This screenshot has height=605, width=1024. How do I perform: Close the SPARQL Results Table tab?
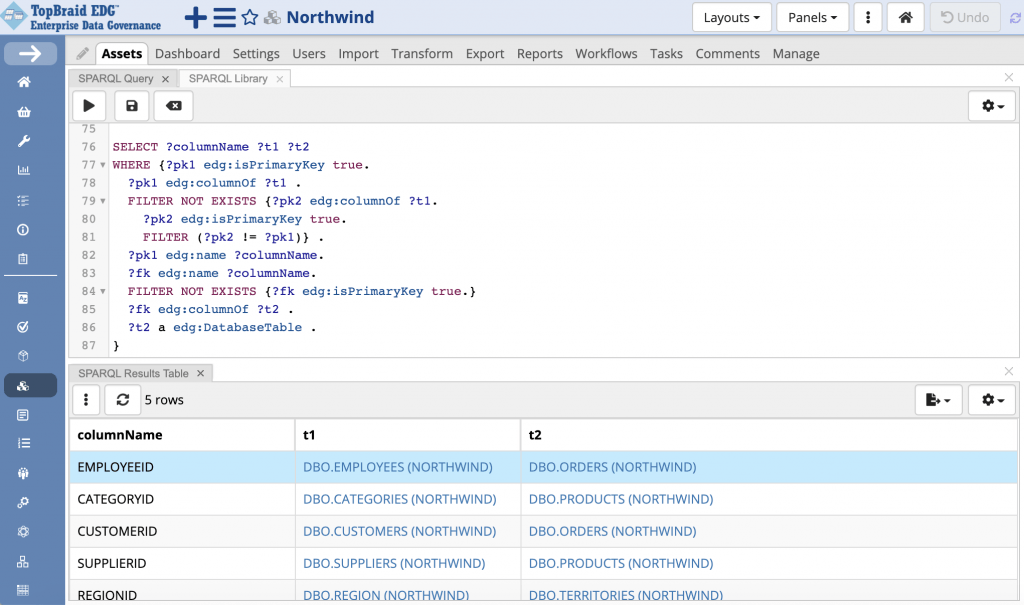(x=200, y=373)
